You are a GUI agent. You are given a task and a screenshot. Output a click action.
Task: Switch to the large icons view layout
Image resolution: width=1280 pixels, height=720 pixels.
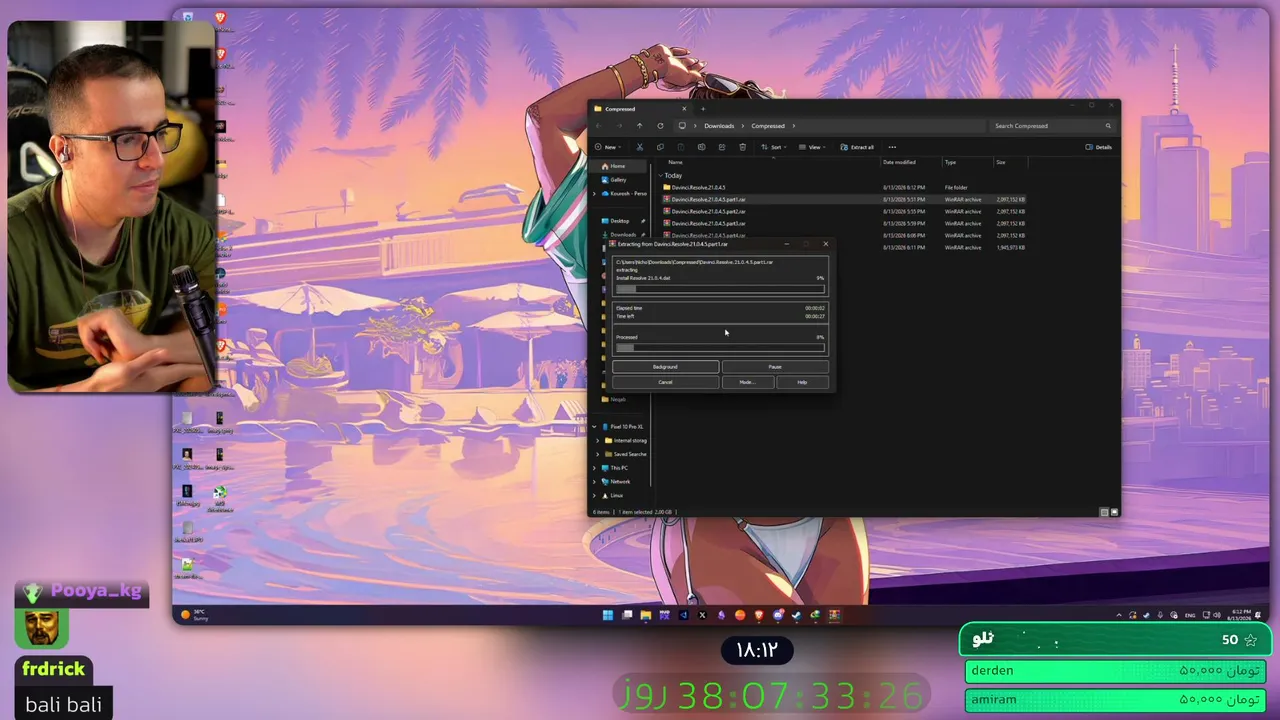(1114, 512)
